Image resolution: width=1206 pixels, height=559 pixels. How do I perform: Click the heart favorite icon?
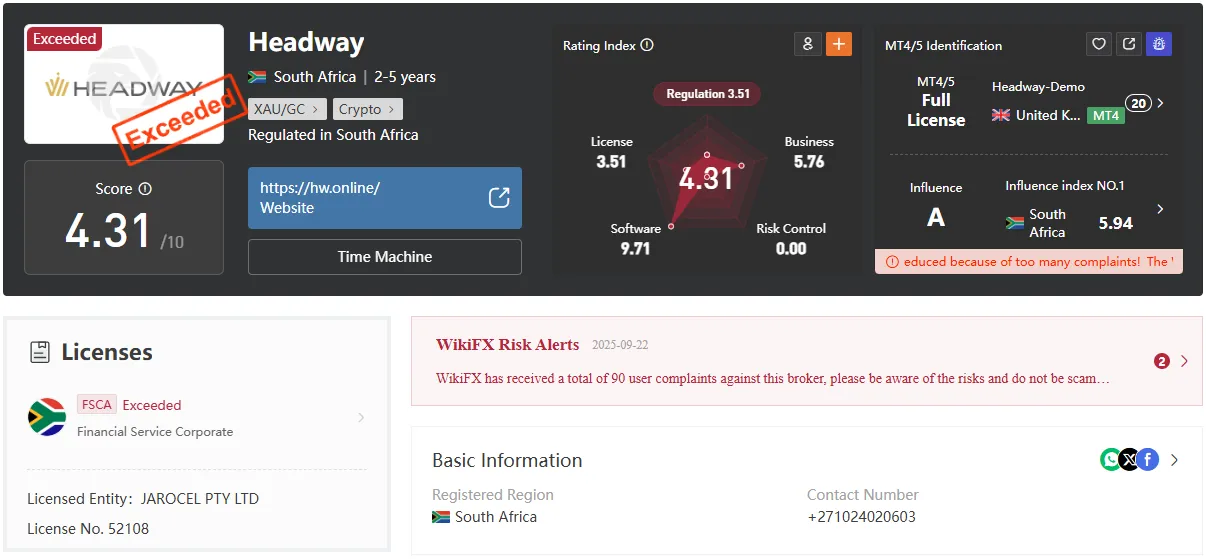coord(1099,44)
